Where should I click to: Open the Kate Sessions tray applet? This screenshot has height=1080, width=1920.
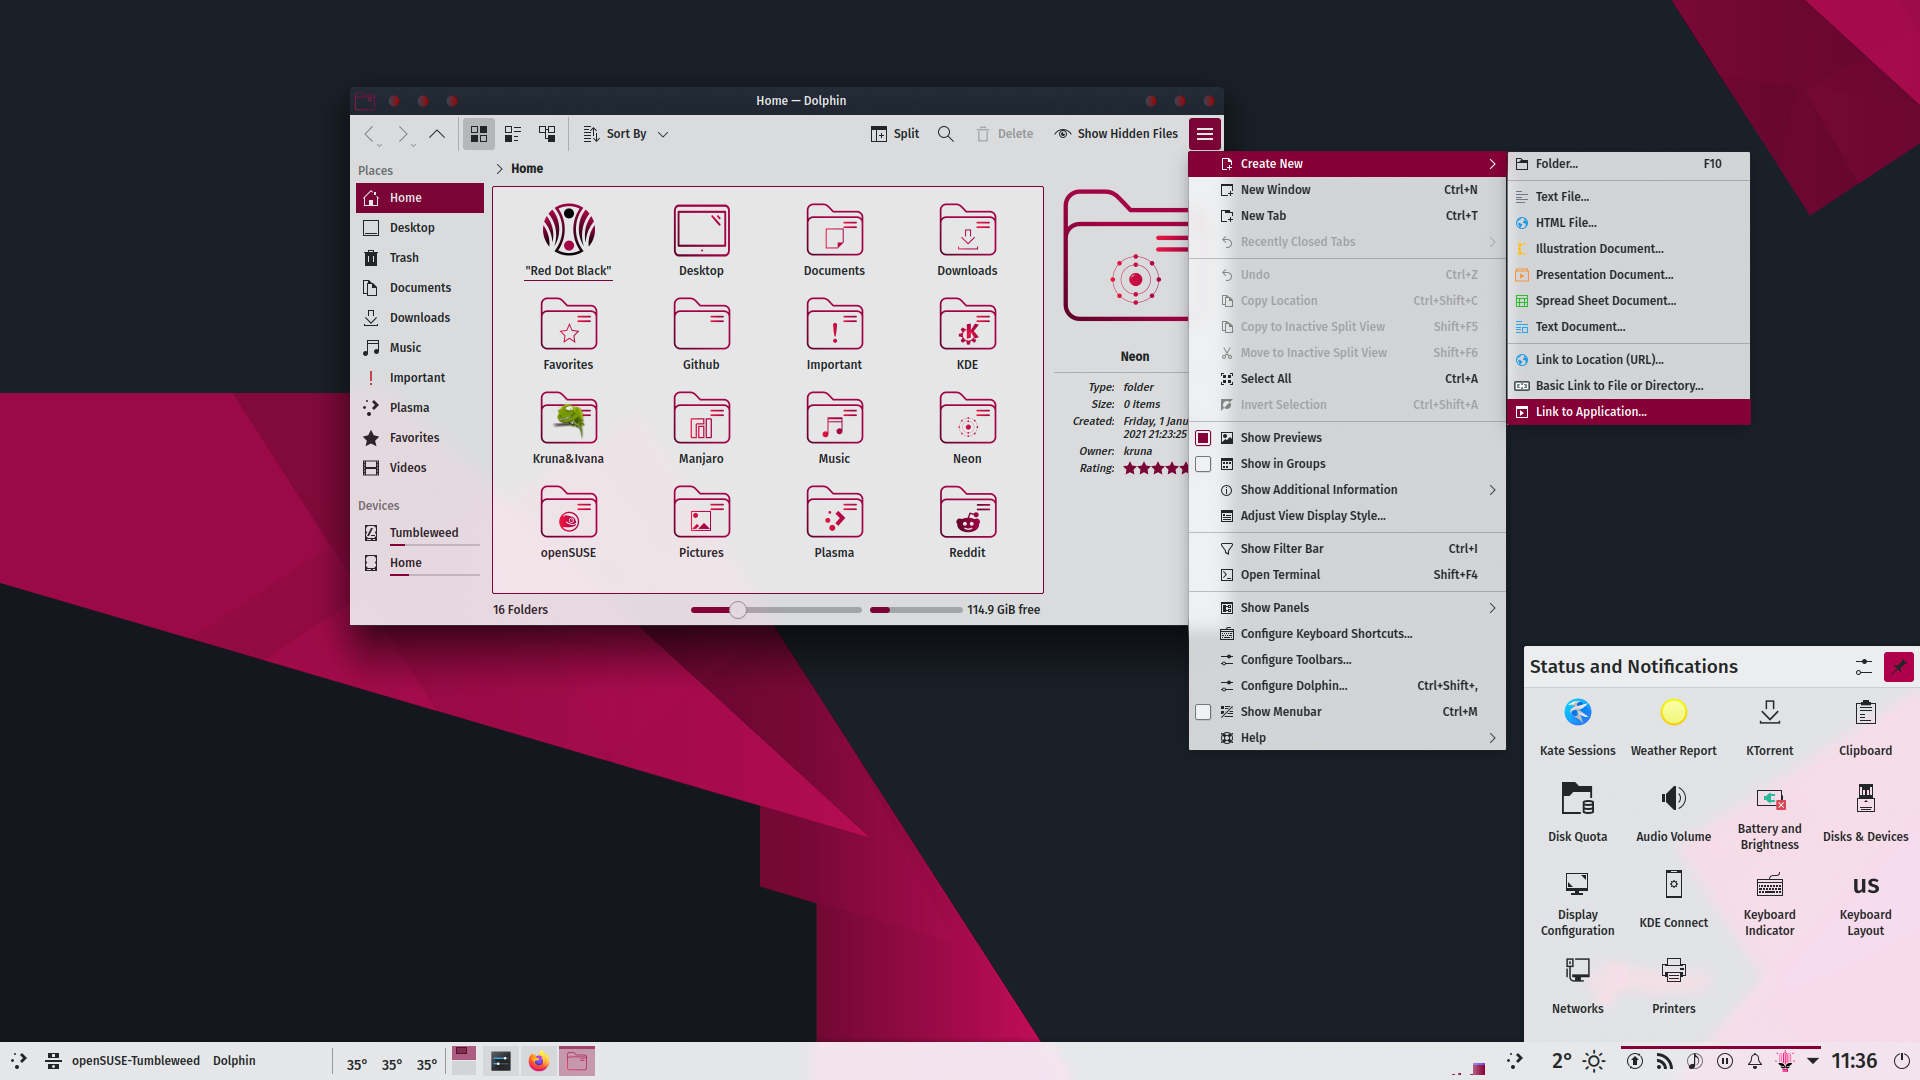[x=1578, y=727]
